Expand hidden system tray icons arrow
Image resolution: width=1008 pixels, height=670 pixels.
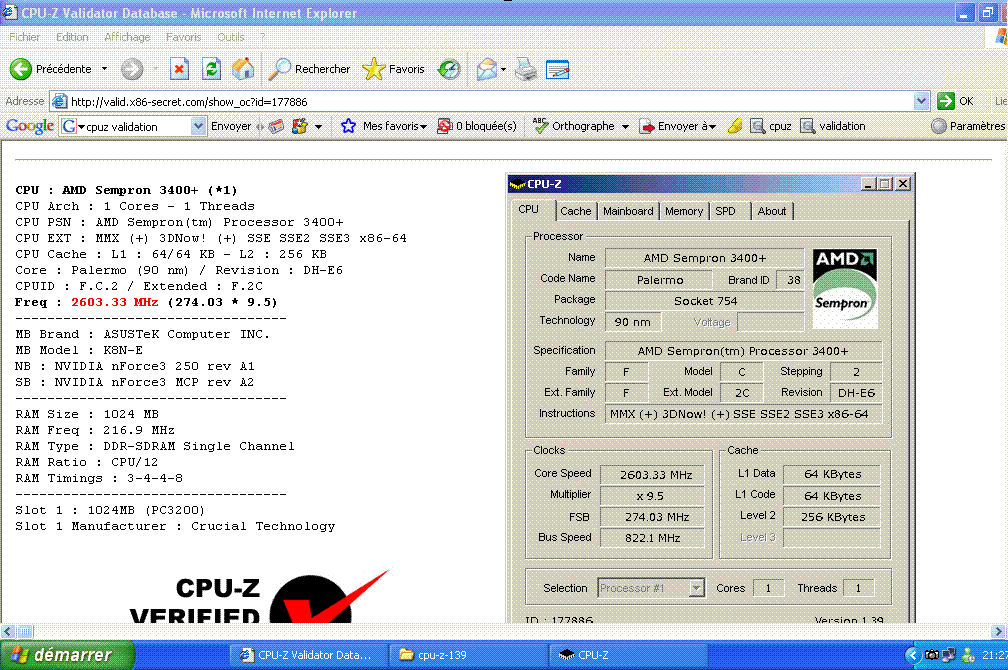point(912,655)
